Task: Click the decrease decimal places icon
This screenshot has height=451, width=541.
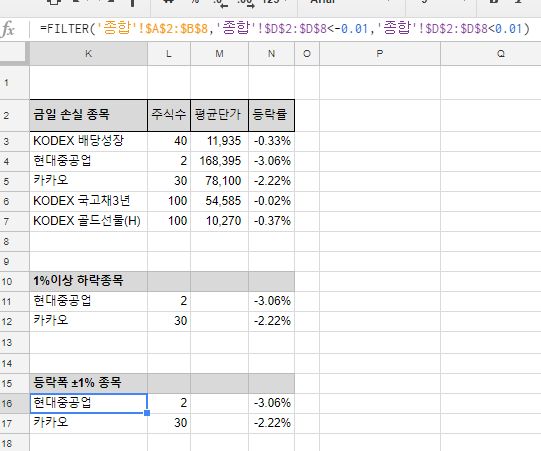Action: pyautogui.click(x=220, y=3)
